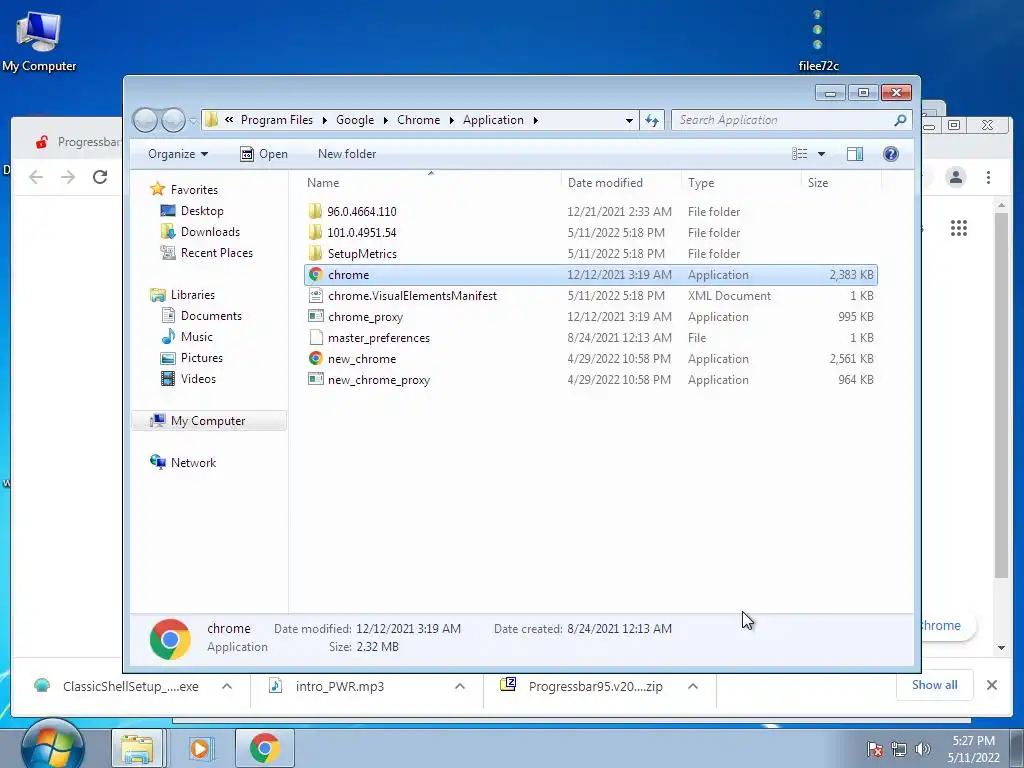Select the chrome_proxy file row
The height and width of the screenshot is (768, 1024).
[590, 317]
